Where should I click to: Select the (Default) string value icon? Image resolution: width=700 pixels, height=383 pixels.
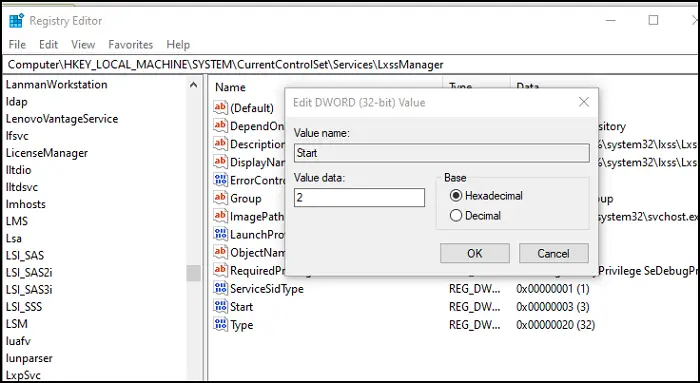220,107
